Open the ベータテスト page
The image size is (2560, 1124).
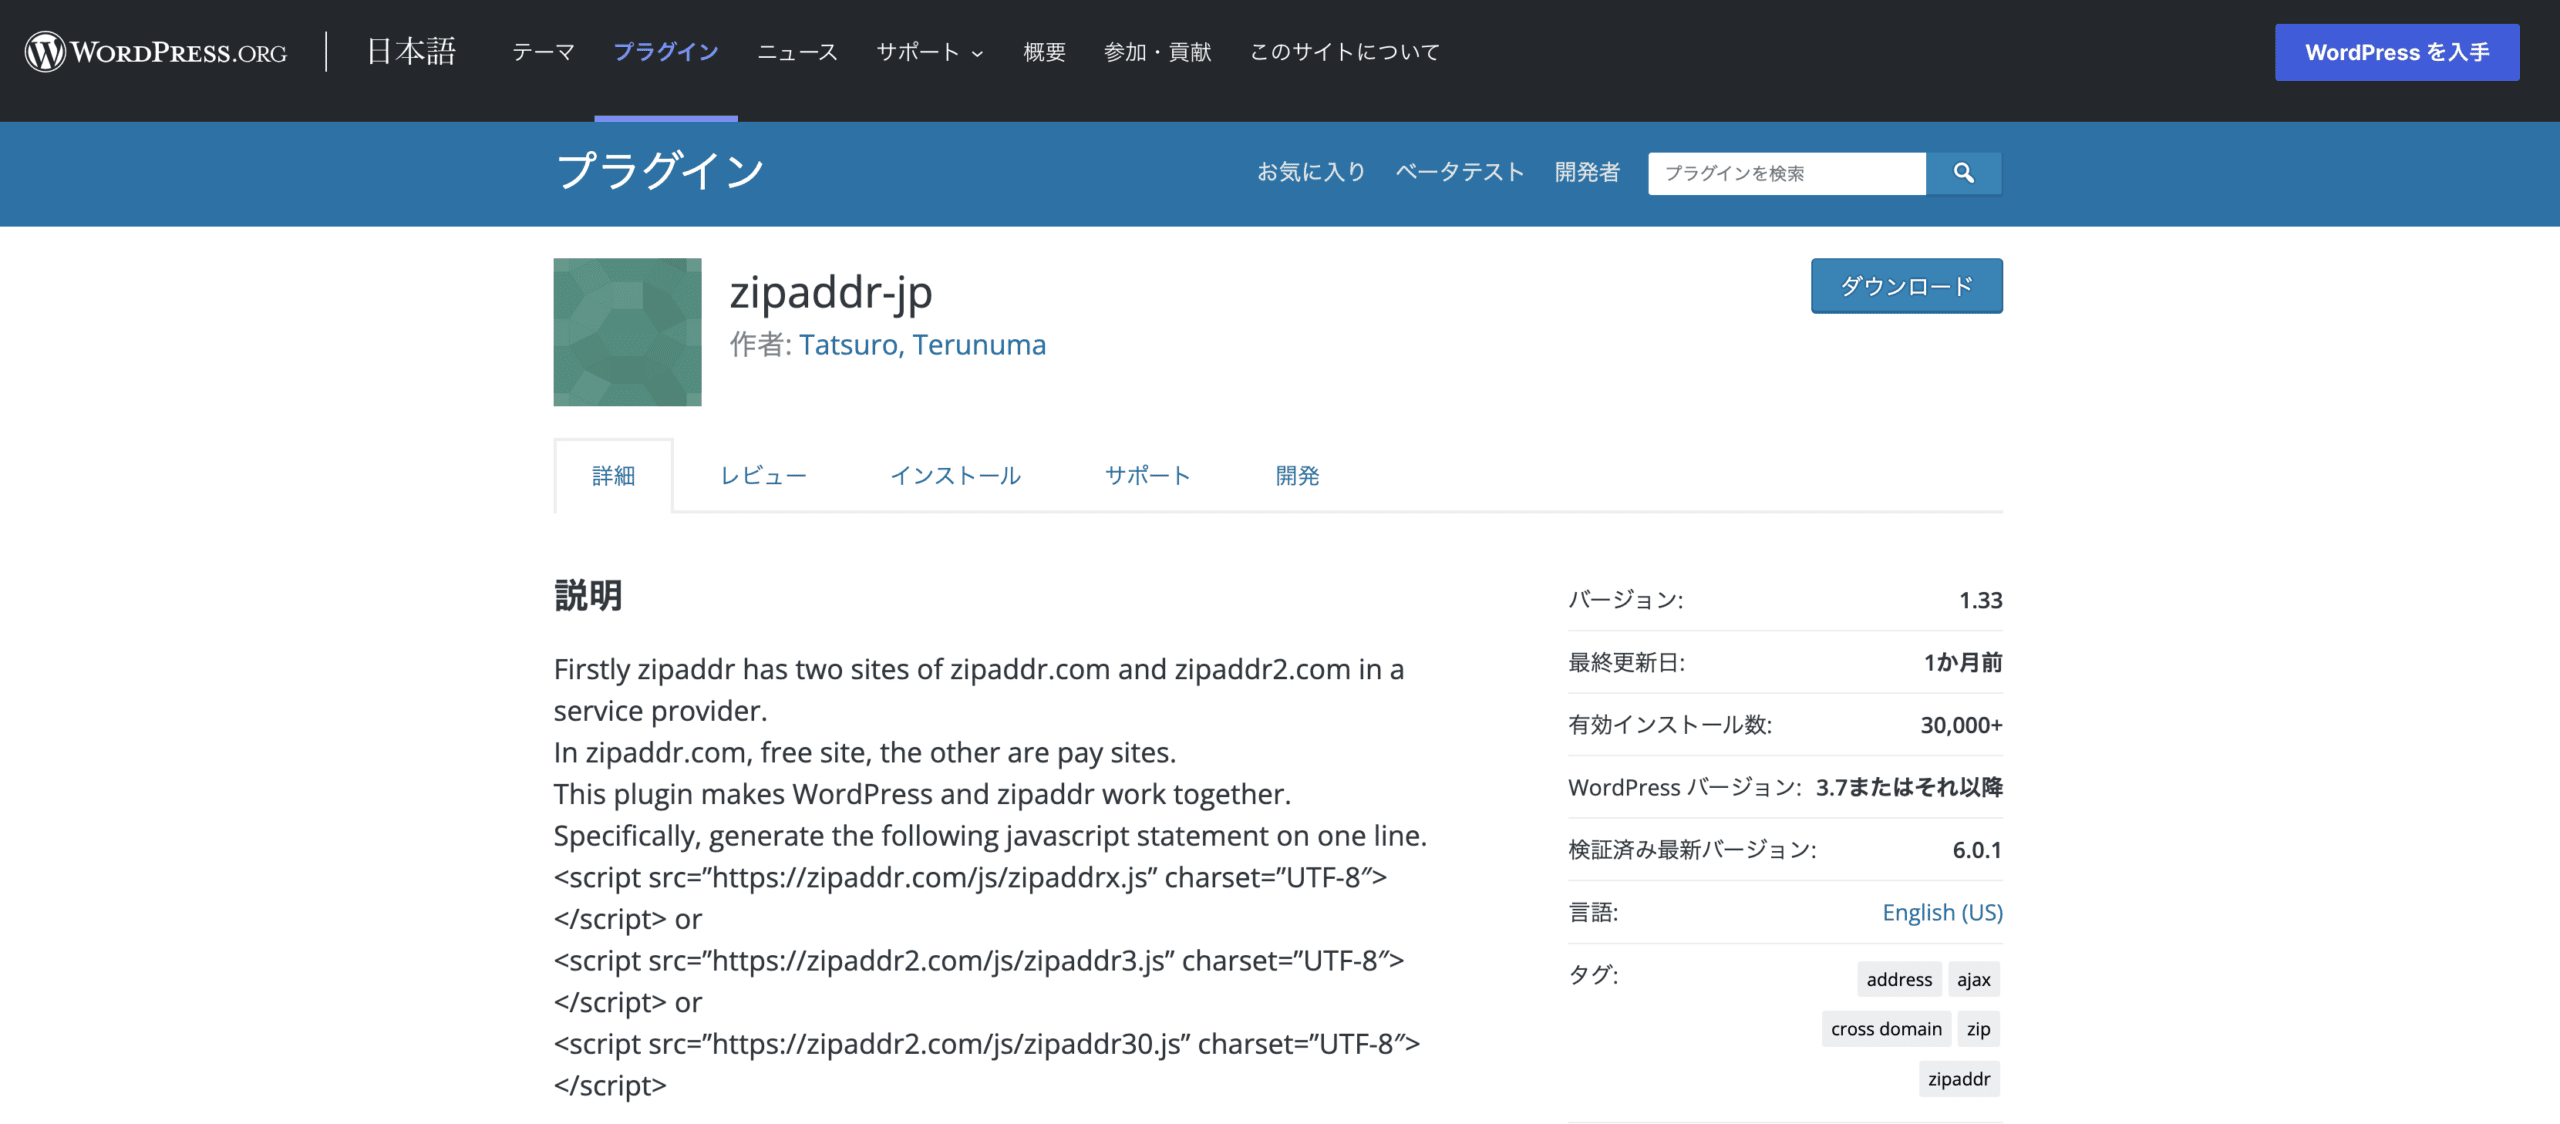(1458, 172)
